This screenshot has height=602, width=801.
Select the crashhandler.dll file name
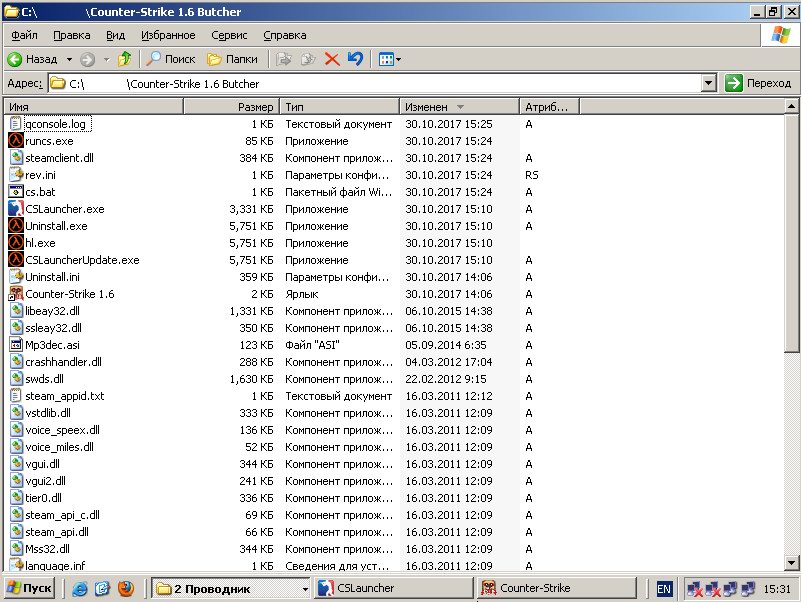(x=63, y=362)
